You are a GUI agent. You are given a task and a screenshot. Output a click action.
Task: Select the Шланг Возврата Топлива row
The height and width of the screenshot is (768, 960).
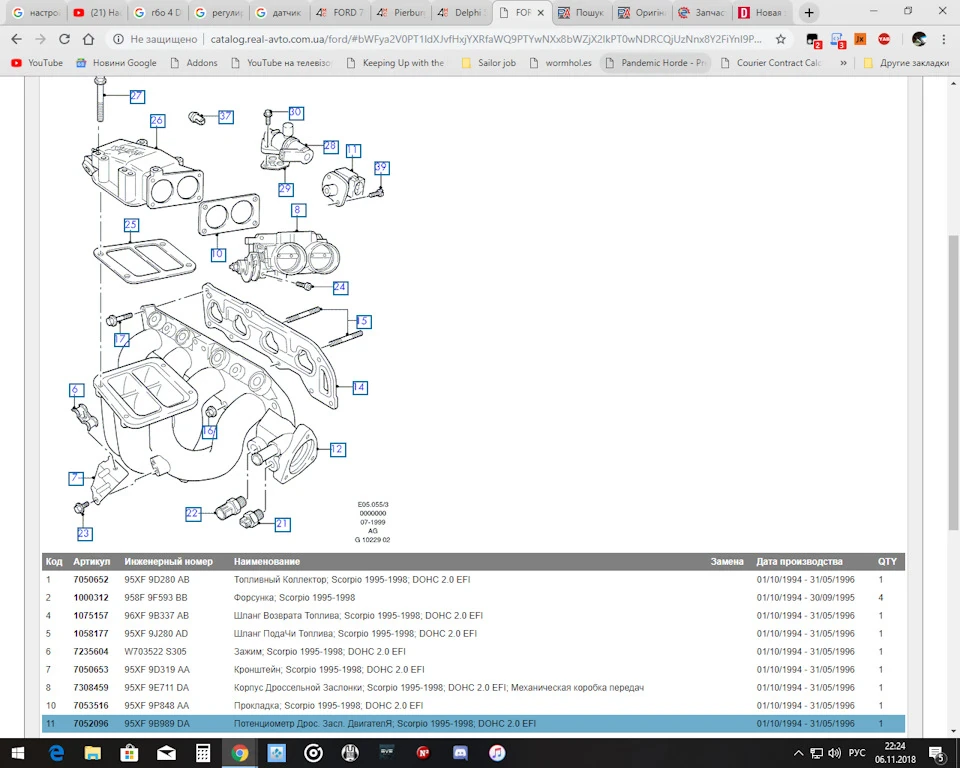point(473,616)
